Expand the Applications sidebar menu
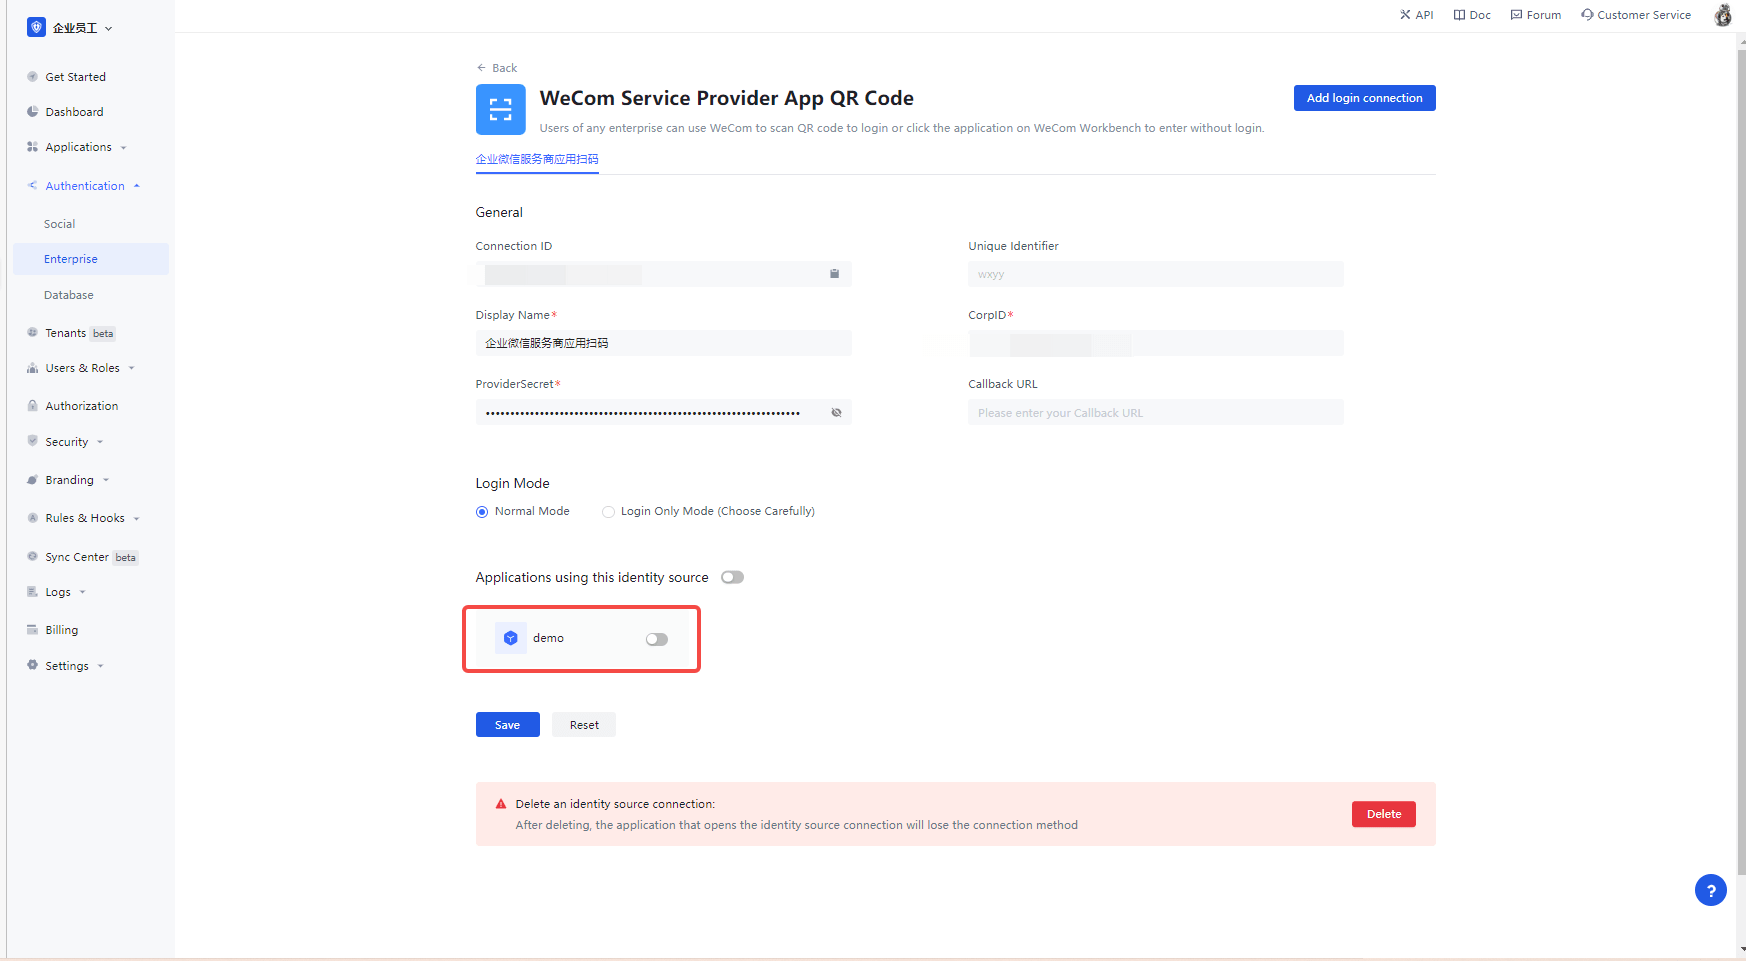This screenshot has width=1746, height=961. pyautogui.click(x=78, y=147)
